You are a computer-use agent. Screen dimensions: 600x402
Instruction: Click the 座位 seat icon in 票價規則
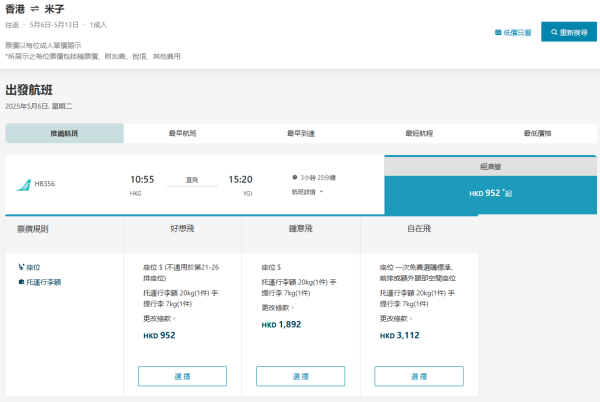click(x=21, y=267)
